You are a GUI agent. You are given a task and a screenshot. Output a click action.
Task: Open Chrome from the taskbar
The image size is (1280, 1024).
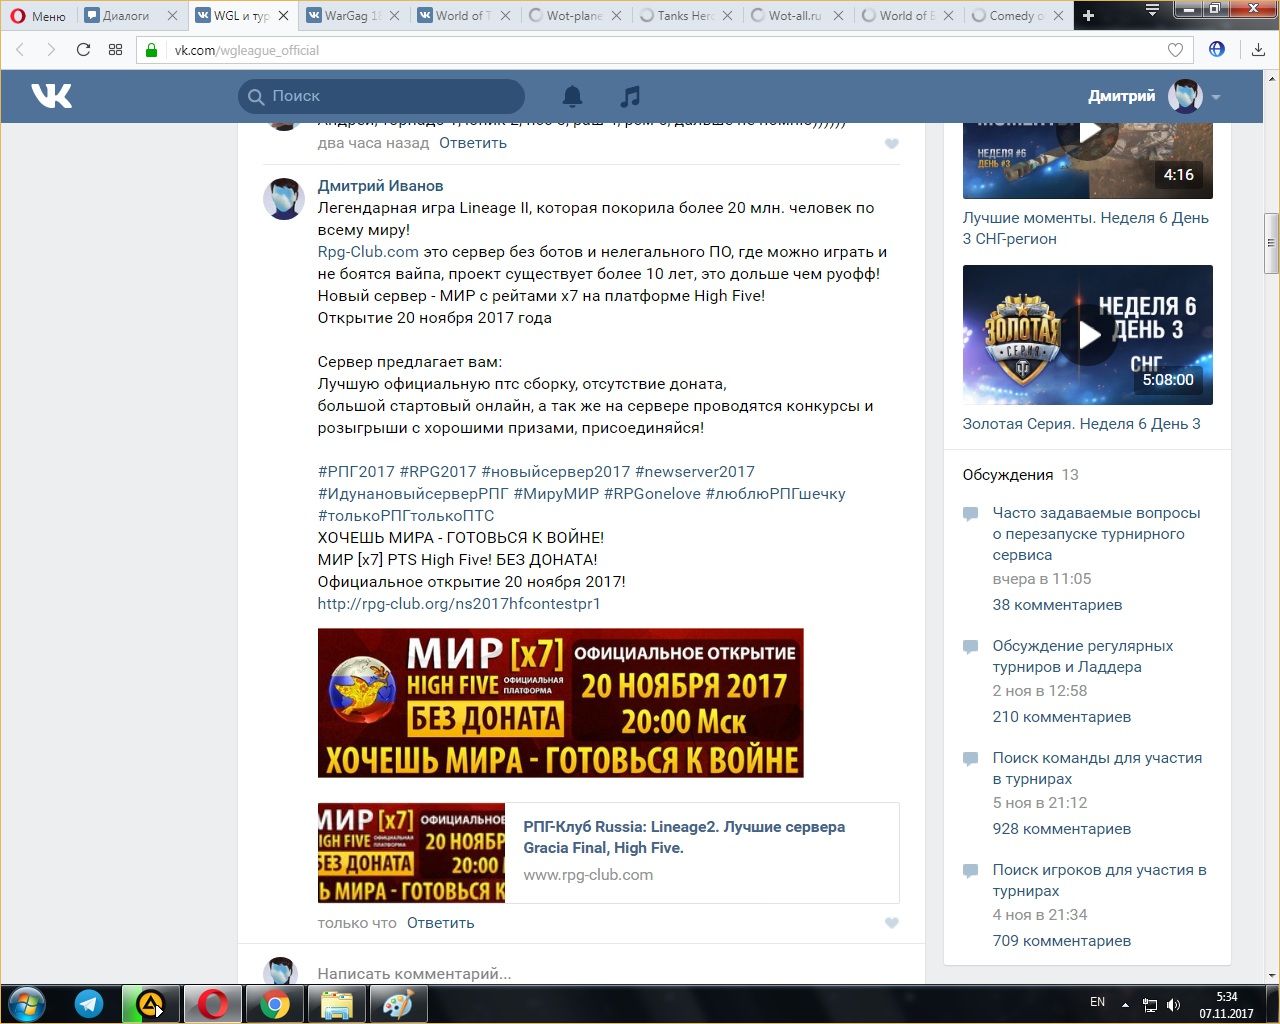(274, 1004)
